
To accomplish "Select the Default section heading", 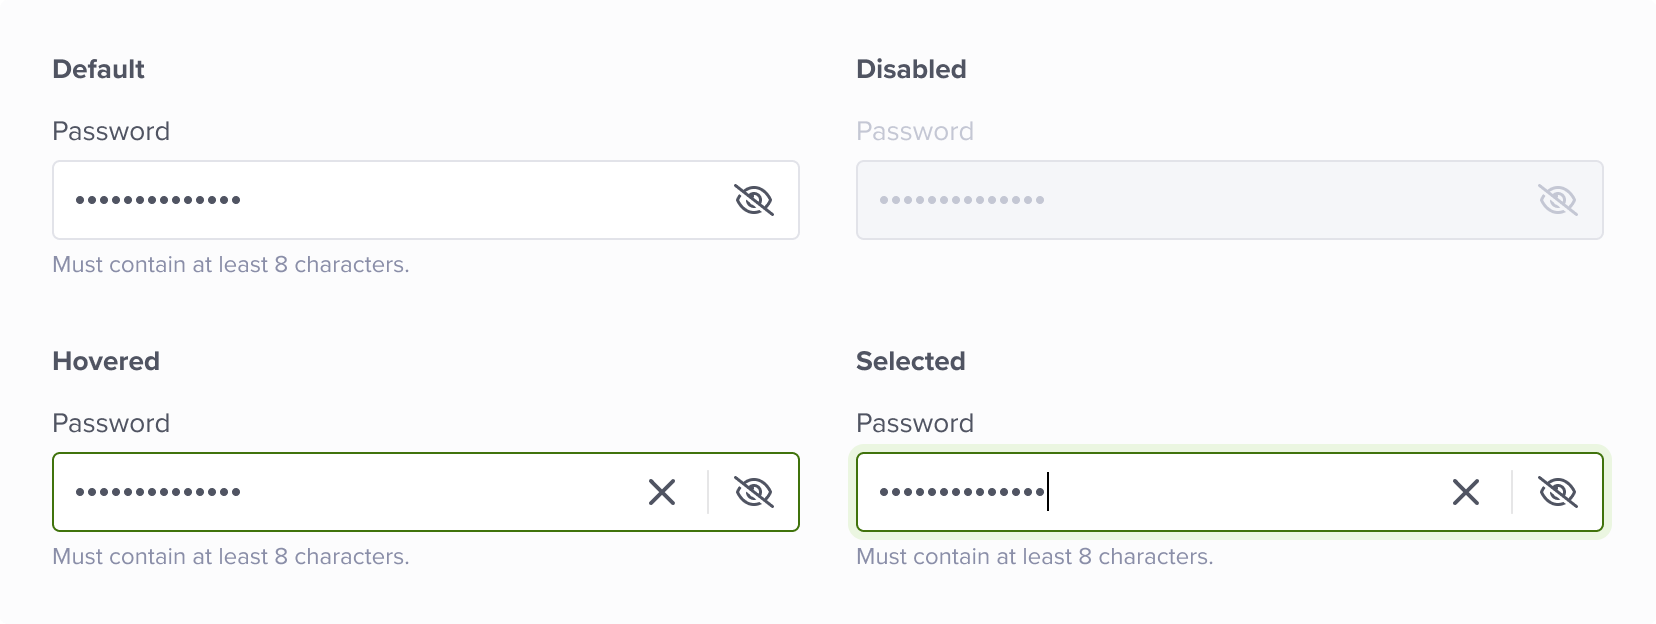I will [98, 69].
